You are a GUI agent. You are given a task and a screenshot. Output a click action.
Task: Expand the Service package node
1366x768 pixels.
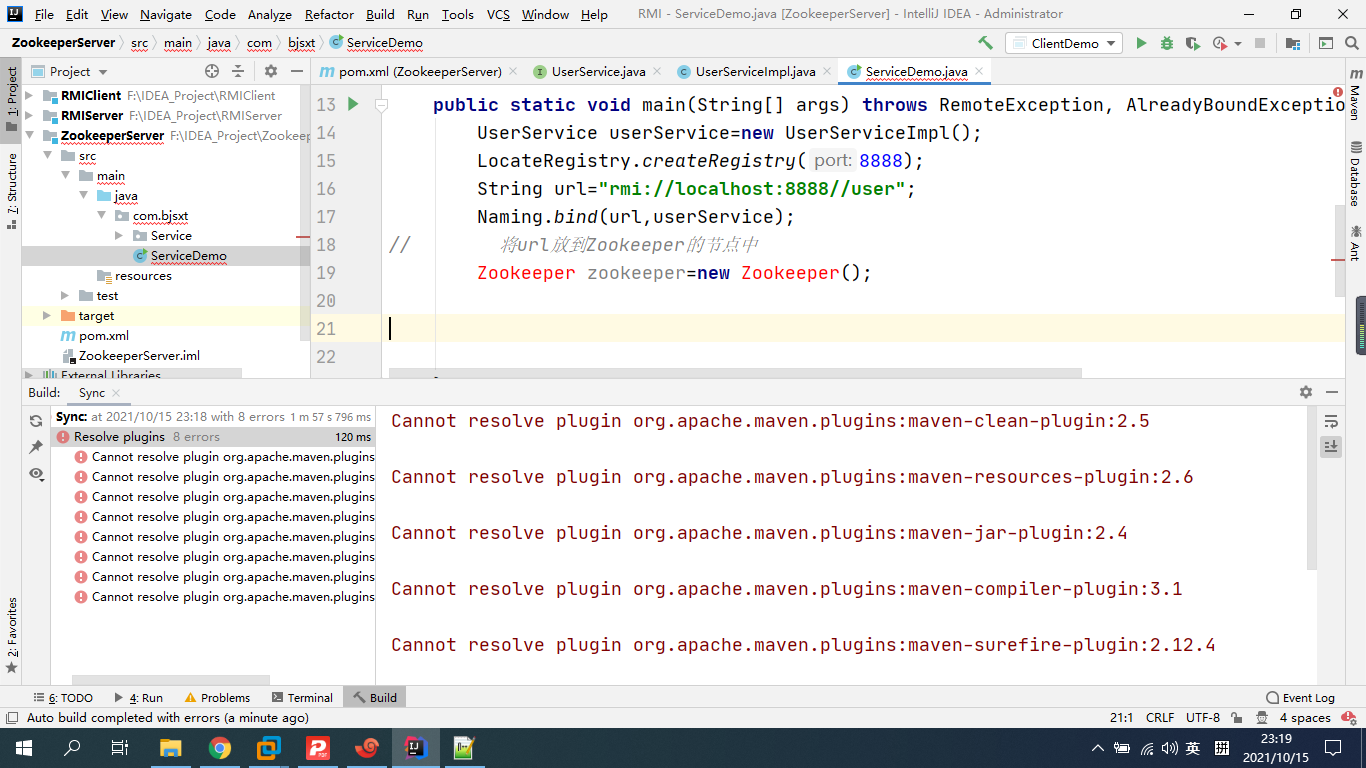118,236
